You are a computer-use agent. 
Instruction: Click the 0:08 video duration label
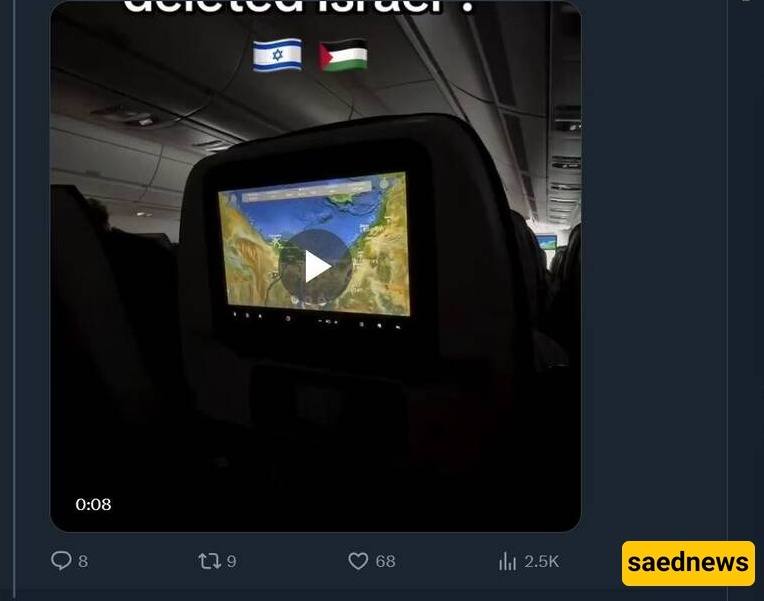tap(93, 504)
